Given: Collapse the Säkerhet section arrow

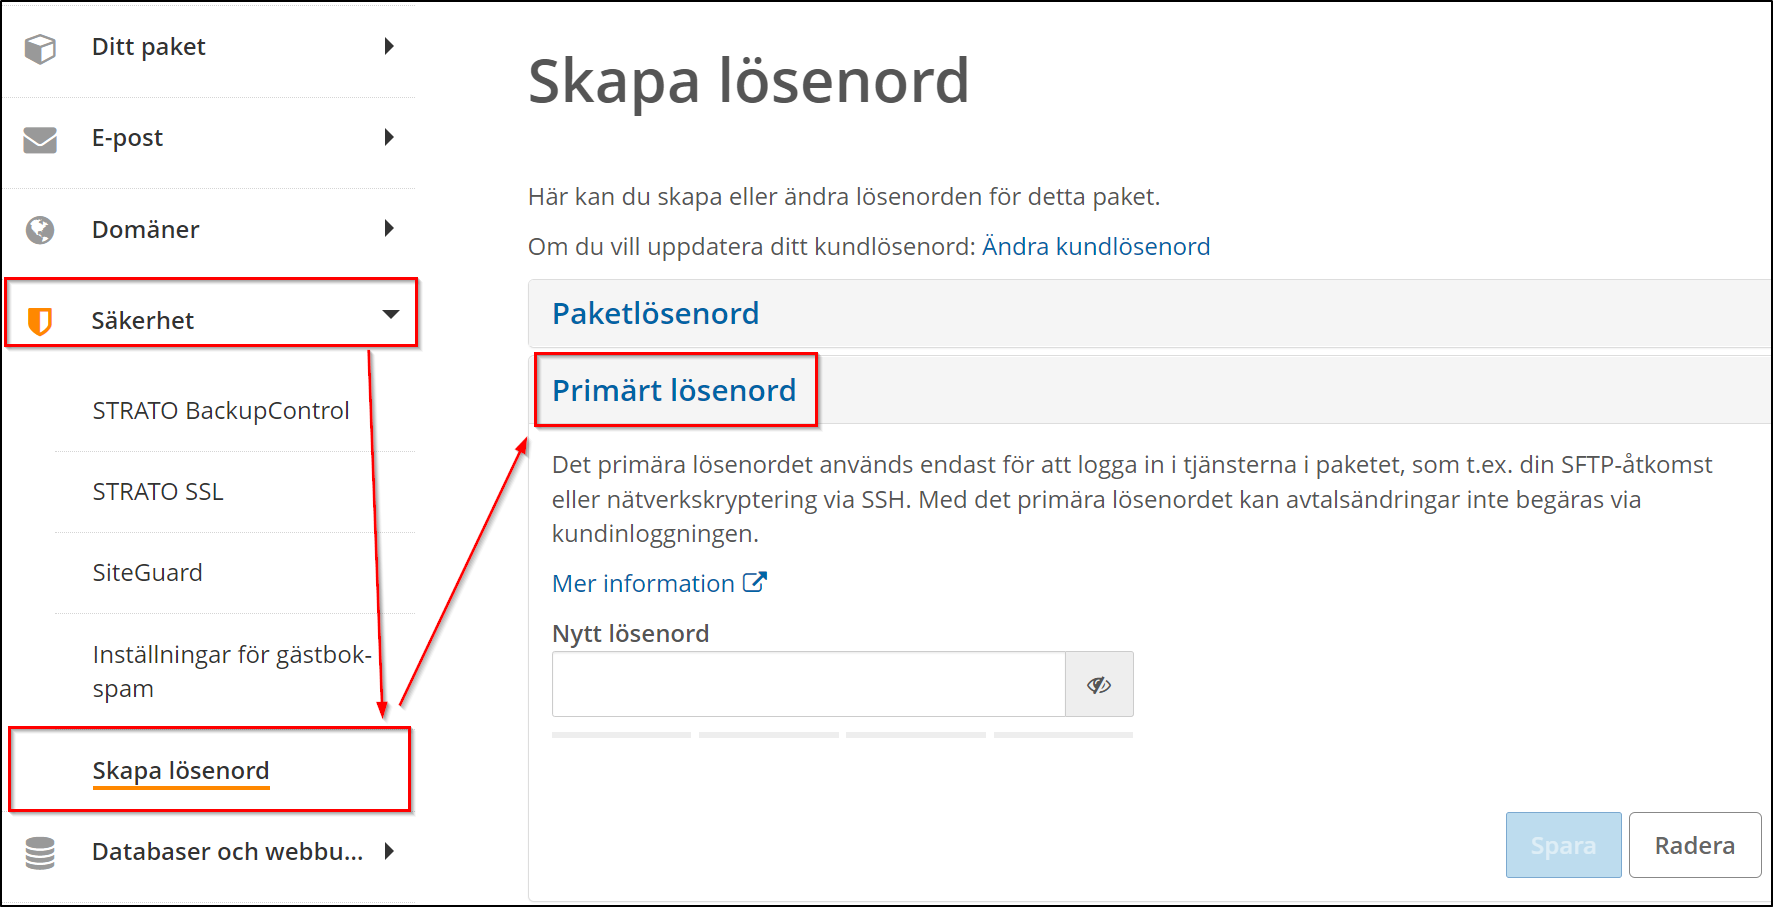Looking at the screenshot, I should point(390,315).
